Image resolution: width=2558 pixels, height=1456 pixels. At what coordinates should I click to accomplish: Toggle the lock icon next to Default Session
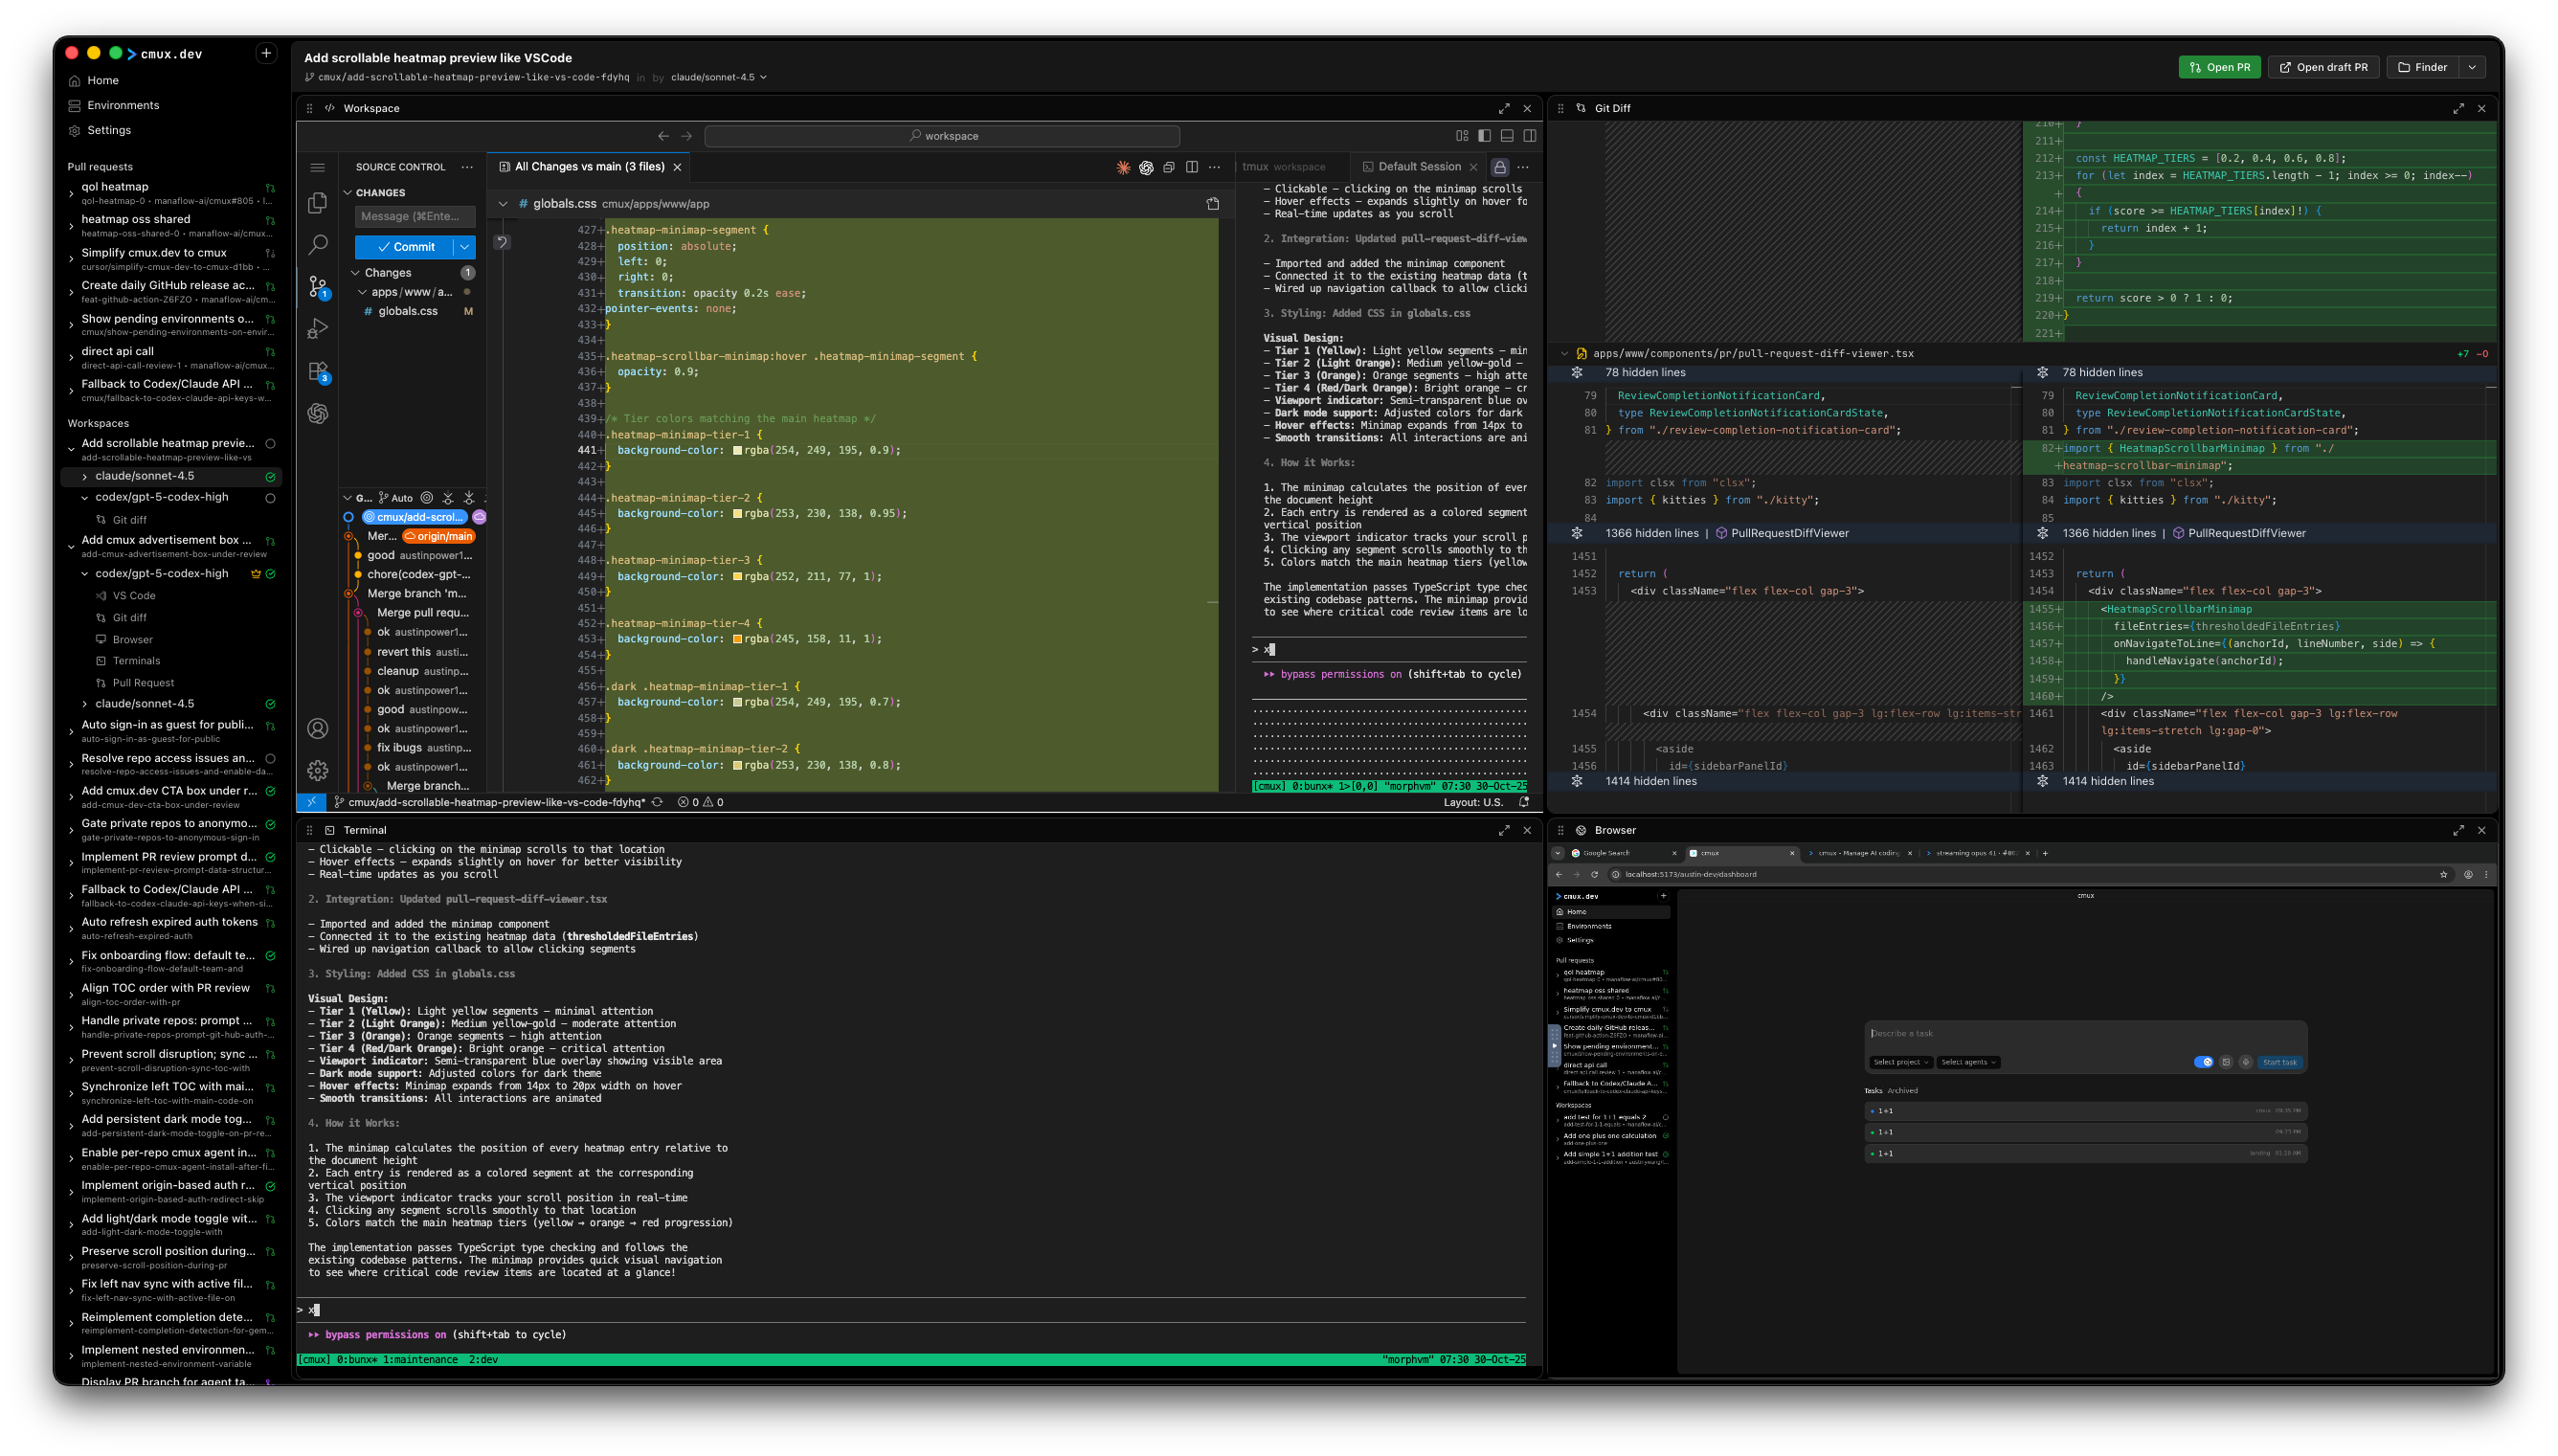1499,167
